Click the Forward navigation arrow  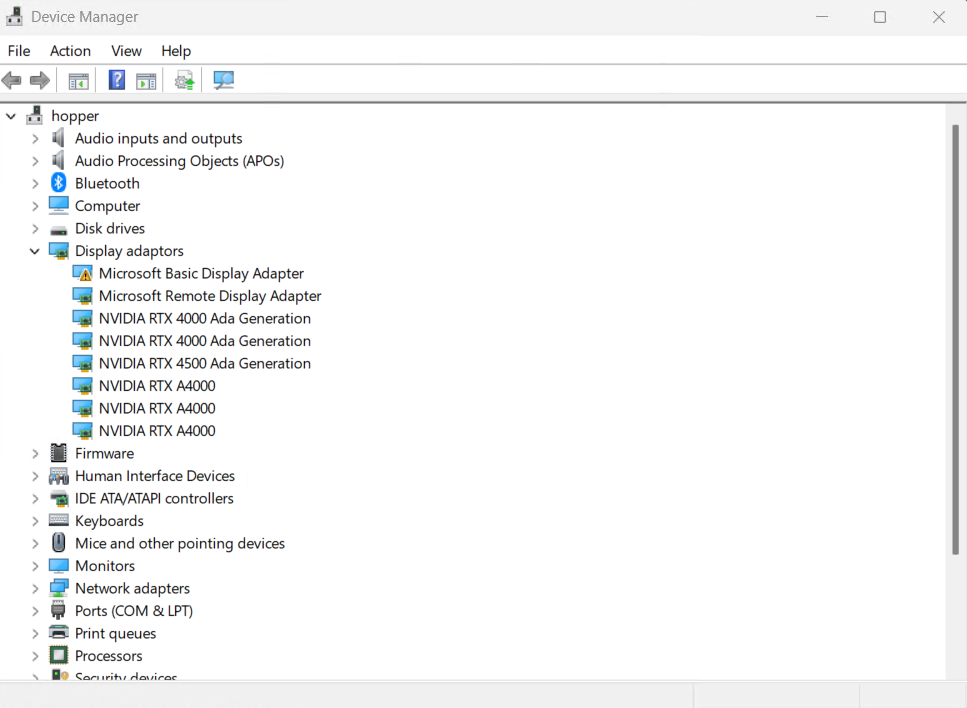coord(37,80)
